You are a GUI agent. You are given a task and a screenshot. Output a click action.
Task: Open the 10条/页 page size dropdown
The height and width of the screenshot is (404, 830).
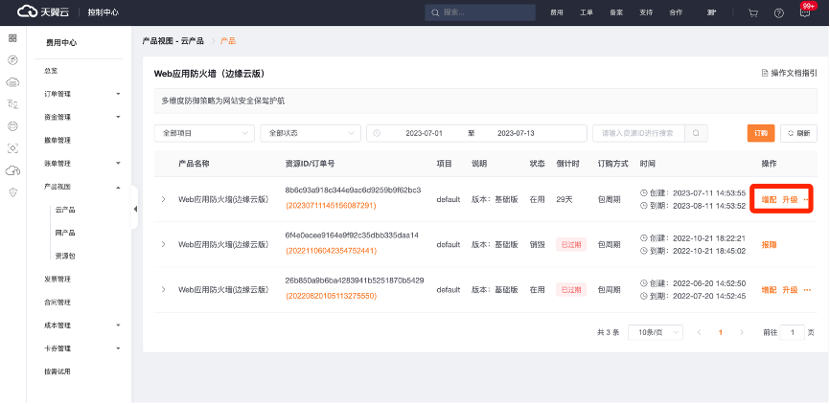655,333
